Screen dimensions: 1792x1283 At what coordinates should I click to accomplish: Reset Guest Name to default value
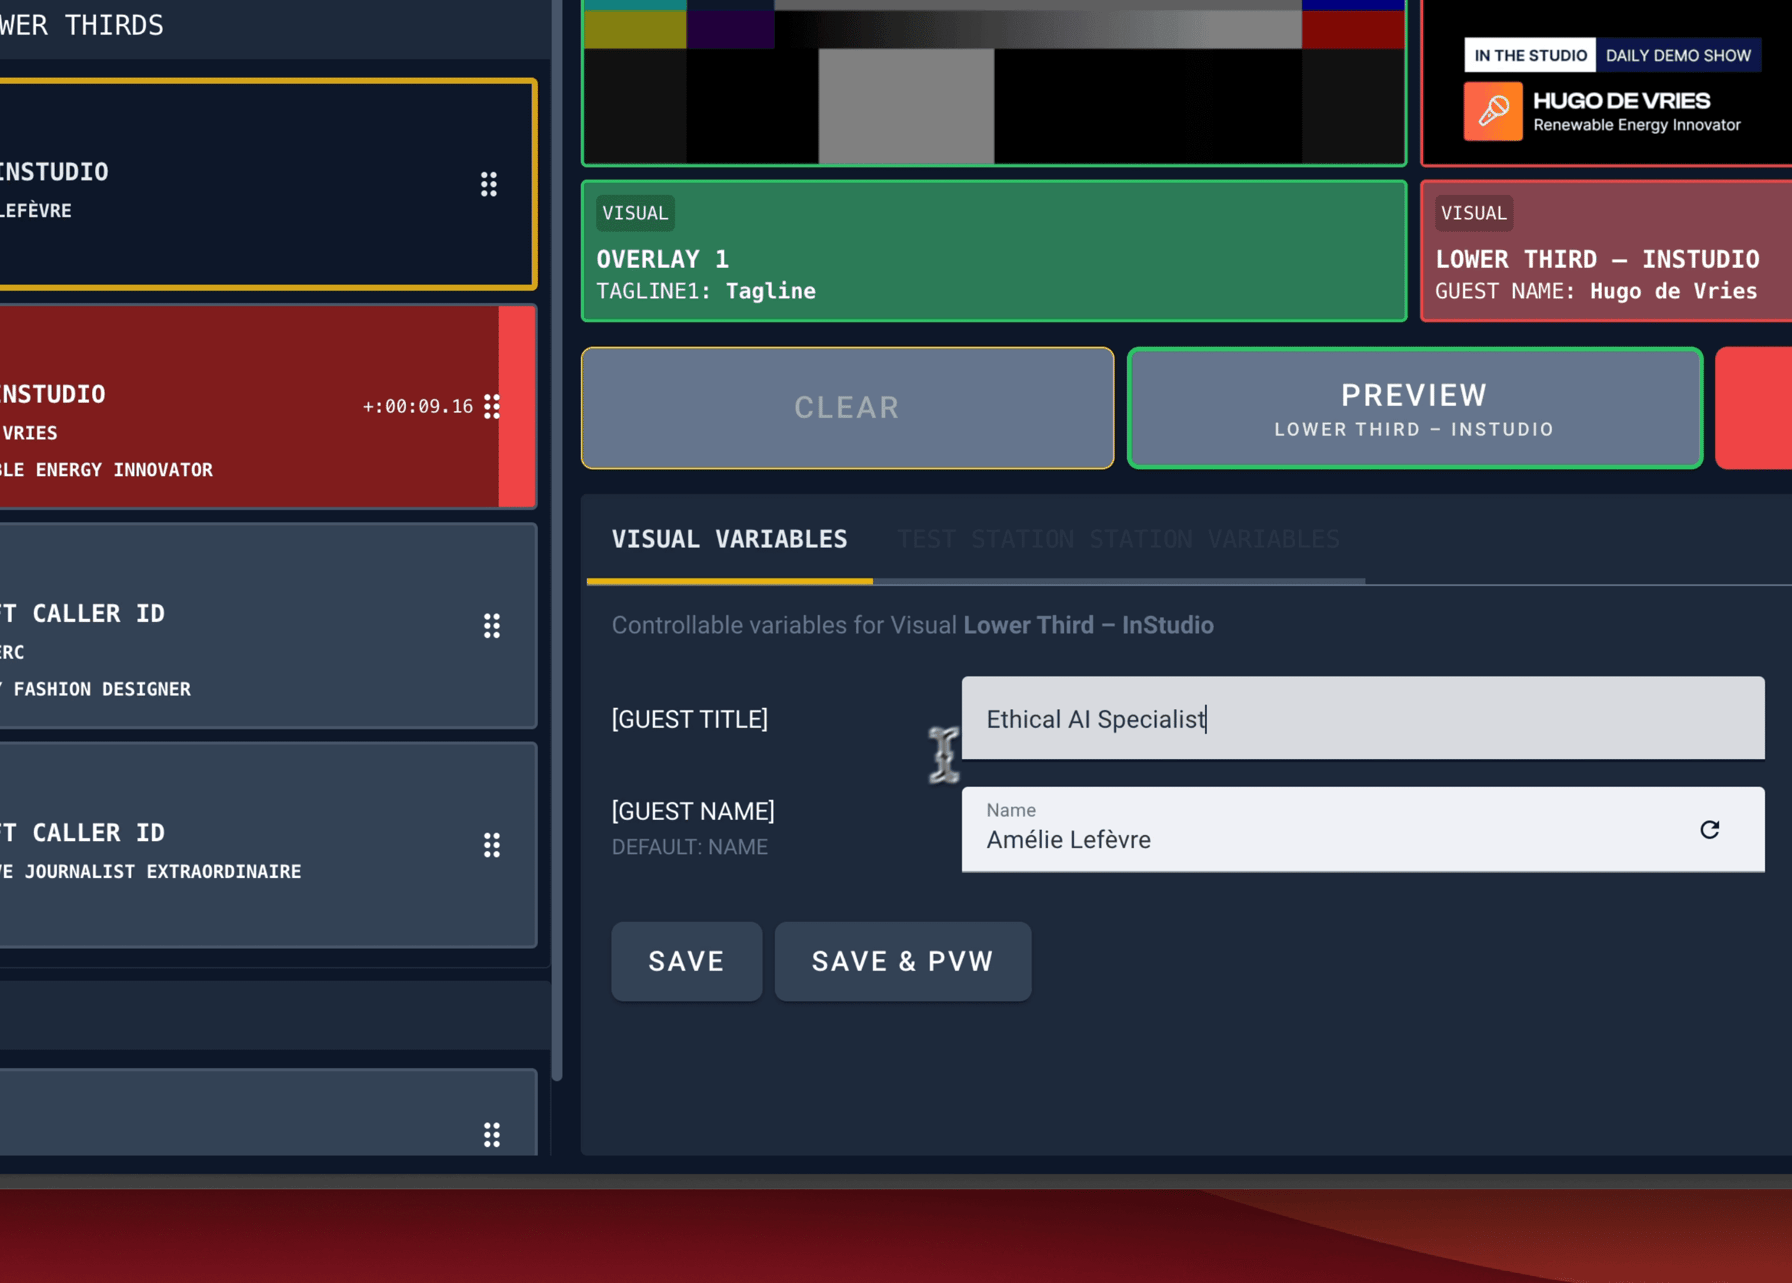[1710, 829]
